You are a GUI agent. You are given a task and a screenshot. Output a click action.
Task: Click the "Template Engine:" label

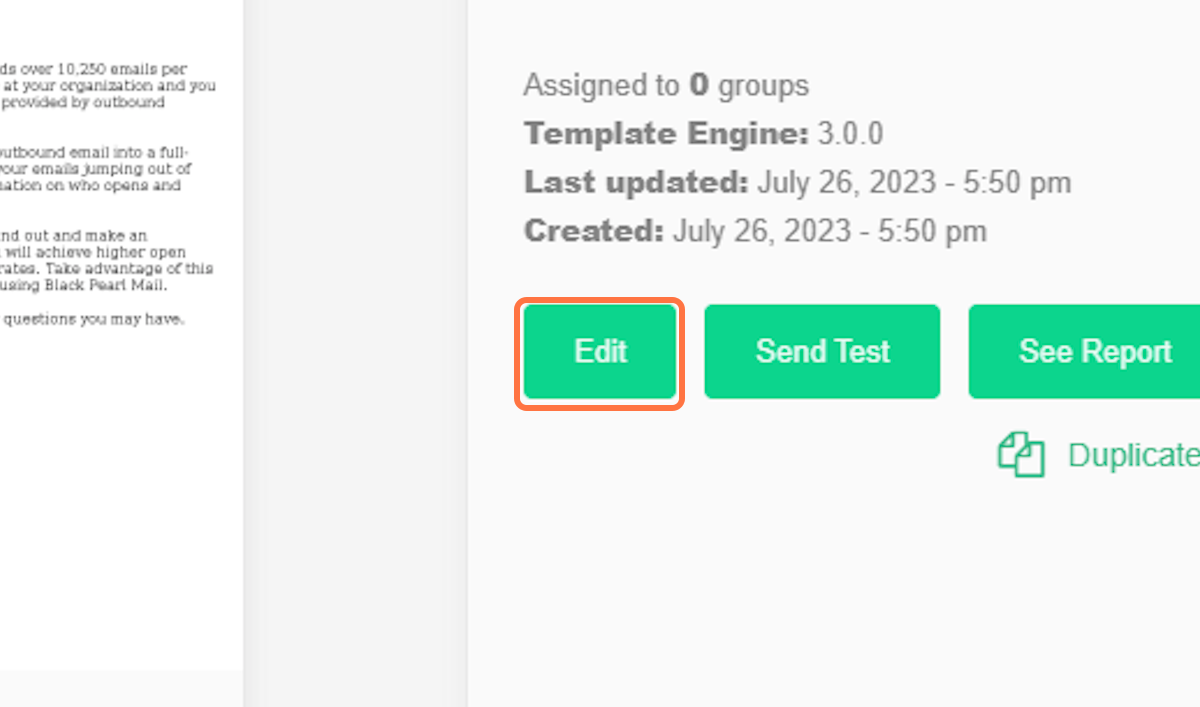pos(666,134)
